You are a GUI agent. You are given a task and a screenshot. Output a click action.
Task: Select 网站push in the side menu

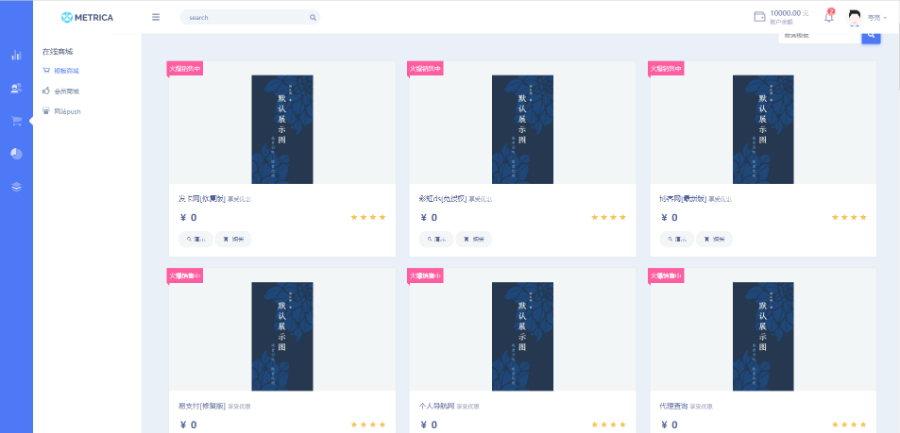point(67,111)
